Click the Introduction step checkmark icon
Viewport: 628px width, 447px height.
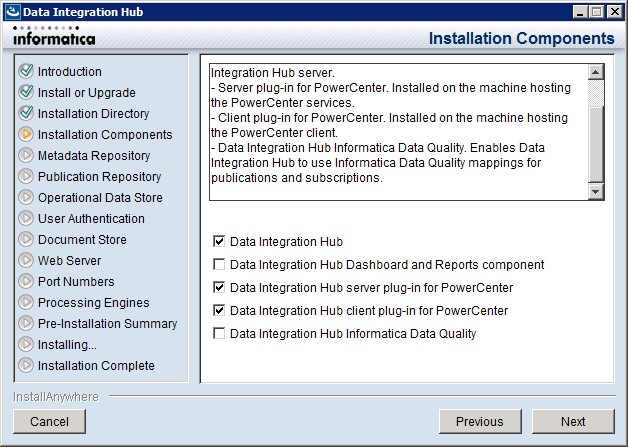tap(26, 71)
